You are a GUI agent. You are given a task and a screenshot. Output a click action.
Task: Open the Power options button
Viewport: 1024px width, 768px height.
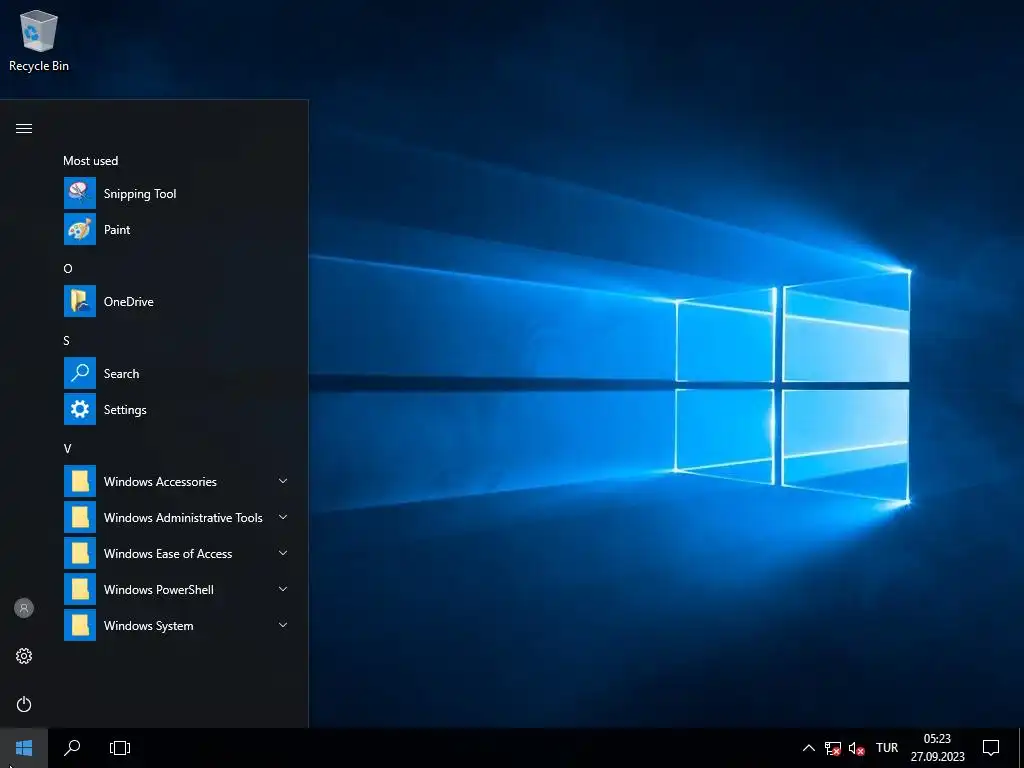24,704
